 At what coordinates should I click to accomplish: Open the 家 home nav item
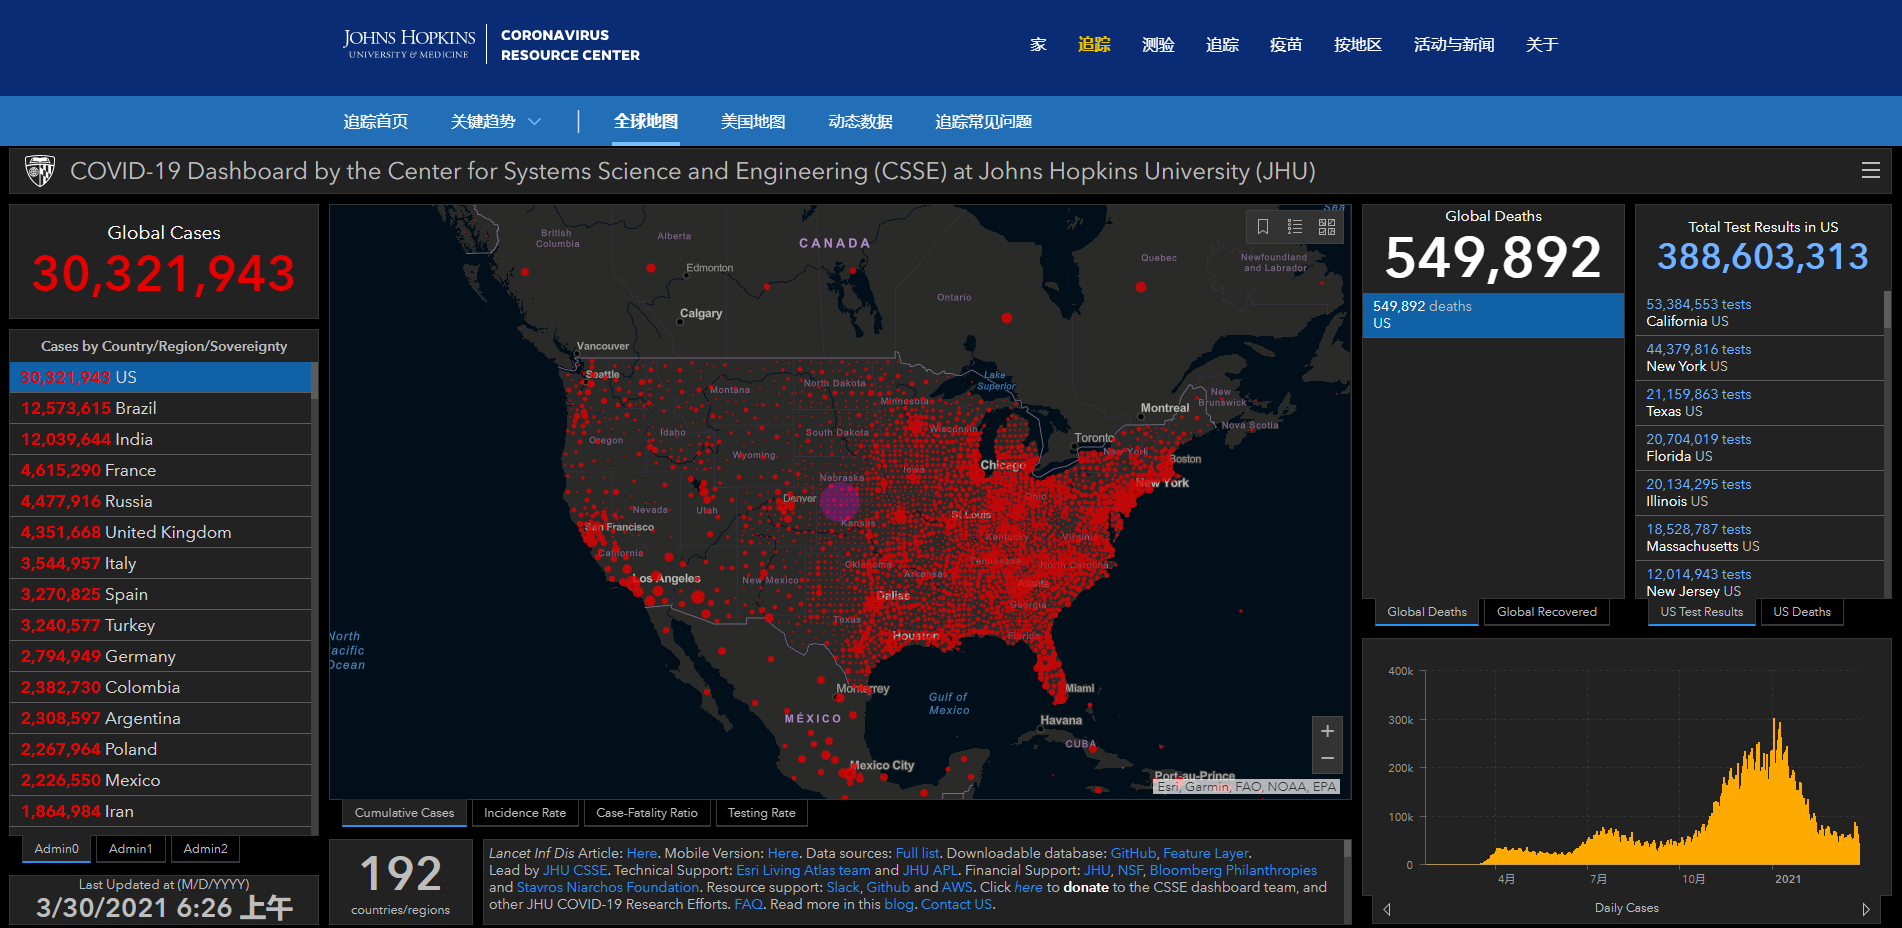click(1038, 45)
